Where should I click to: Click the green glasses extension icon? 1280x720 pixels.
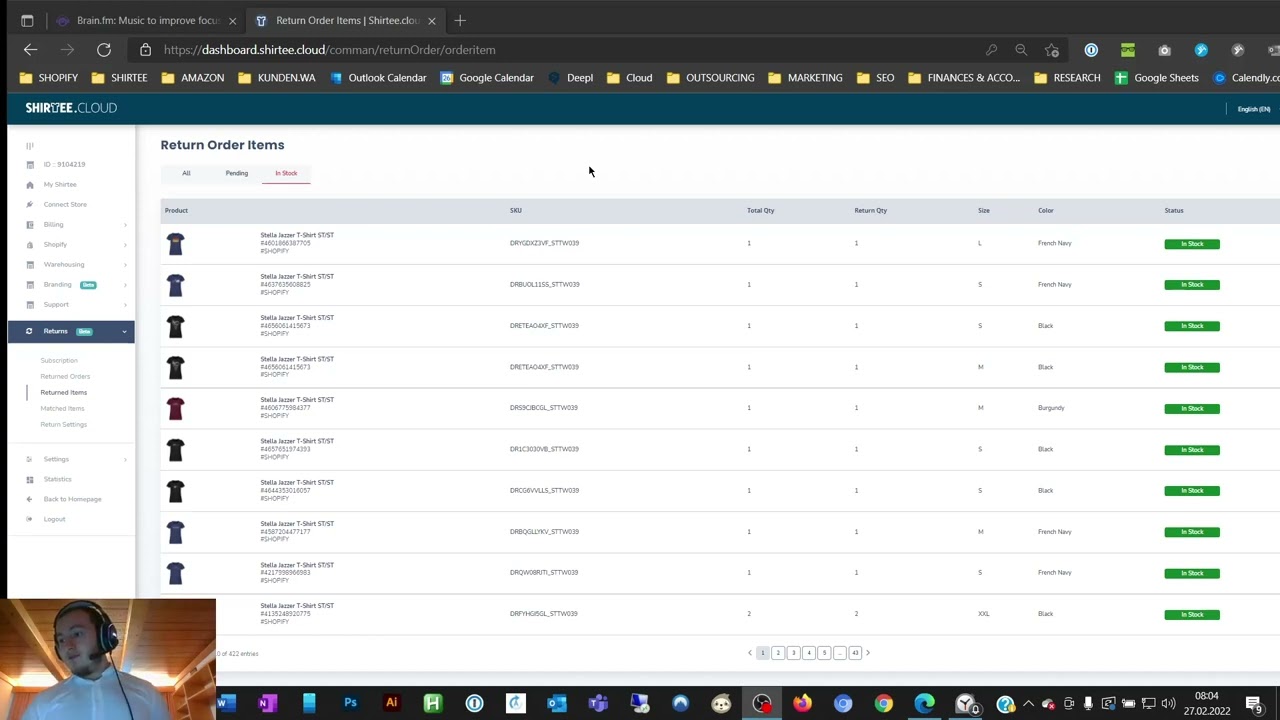tap(1128, 50)
